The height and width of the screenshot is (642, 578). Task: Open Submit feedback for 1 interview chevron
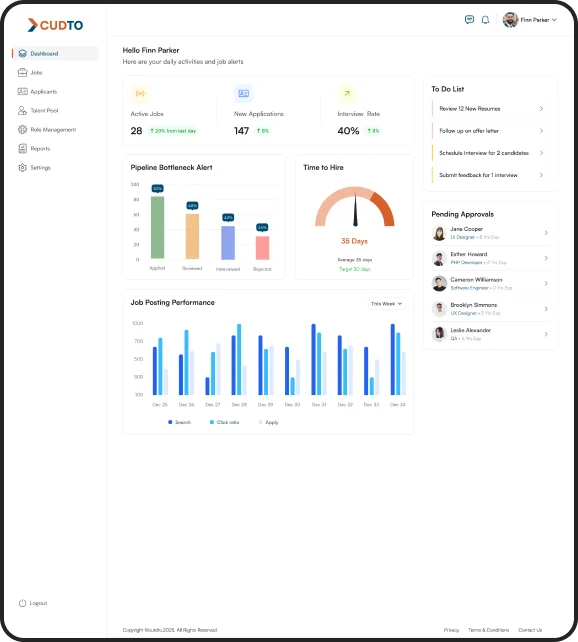541,175
